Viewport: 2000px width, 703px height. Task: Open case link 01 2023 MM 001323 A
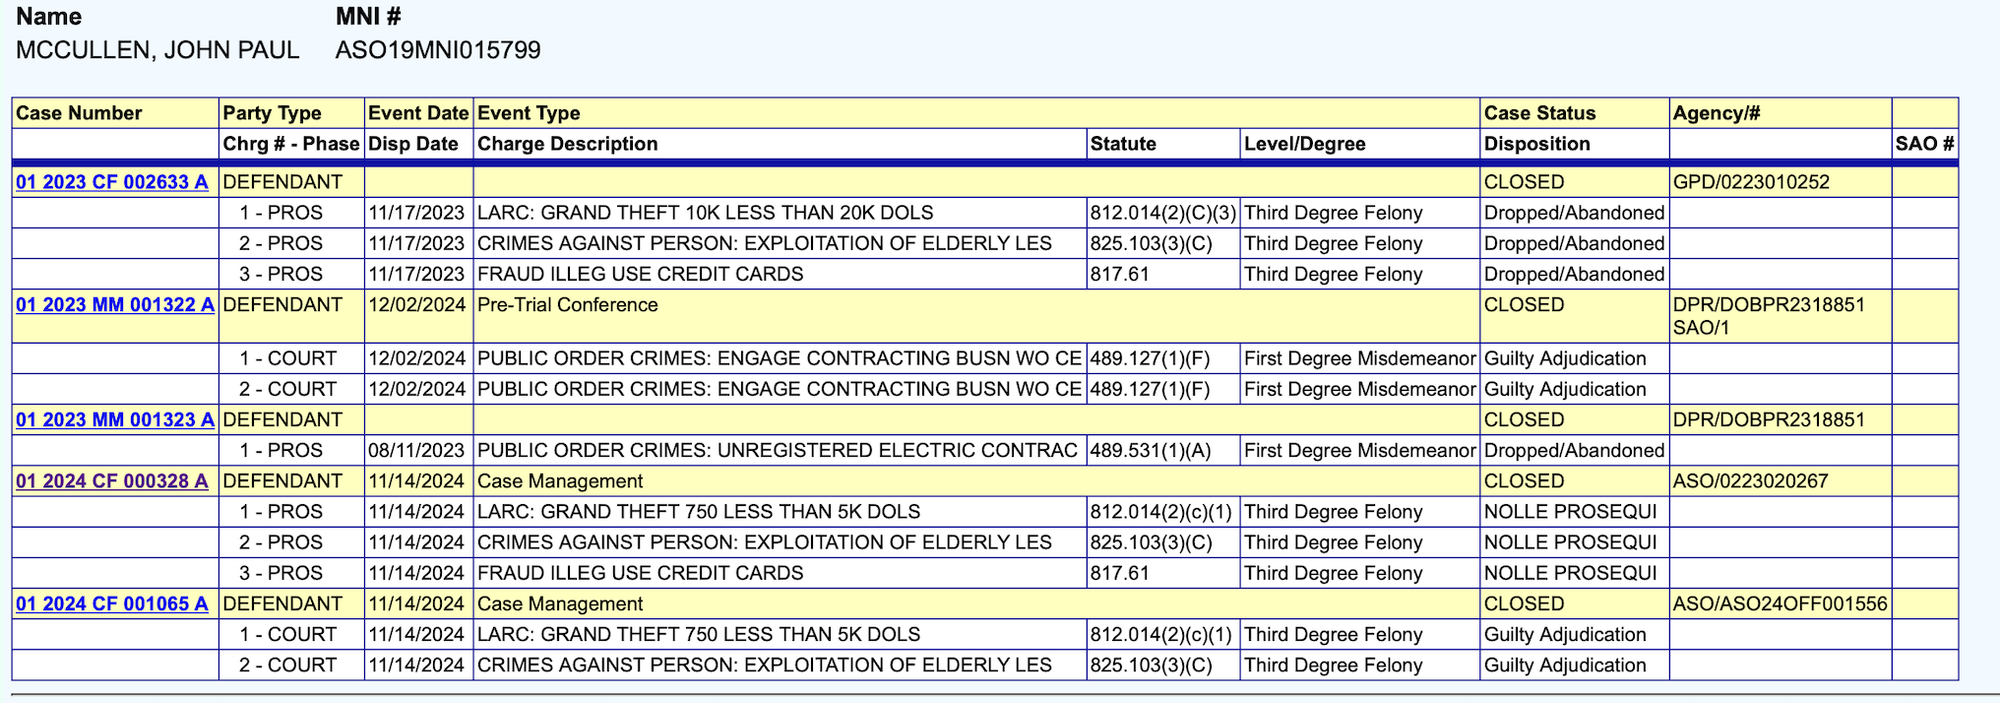click(115, 420)
